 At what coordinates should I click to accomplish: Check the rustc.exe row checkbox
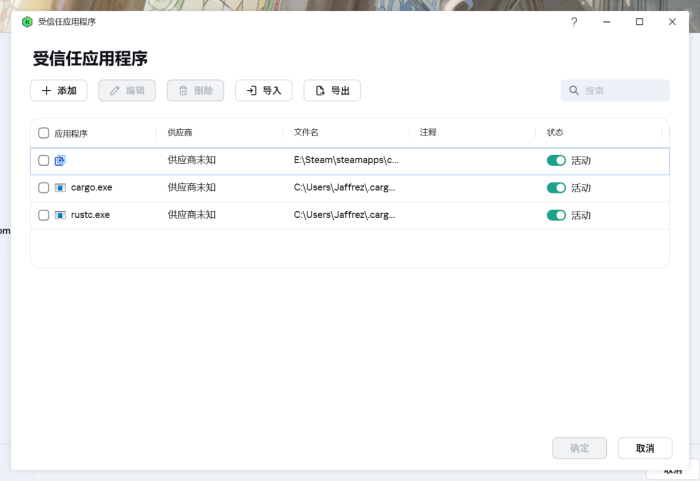(x=43, y=215)
